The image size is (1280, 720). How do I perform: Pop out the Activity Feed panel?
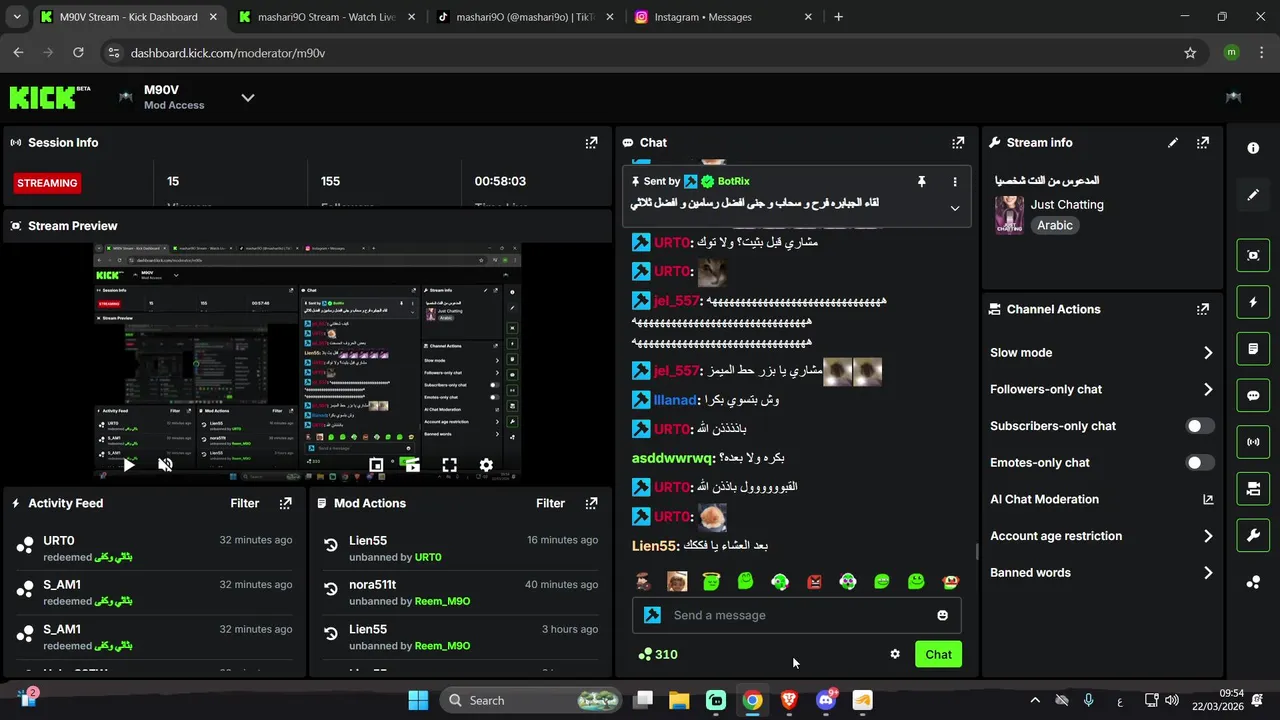tap(285, 504)
